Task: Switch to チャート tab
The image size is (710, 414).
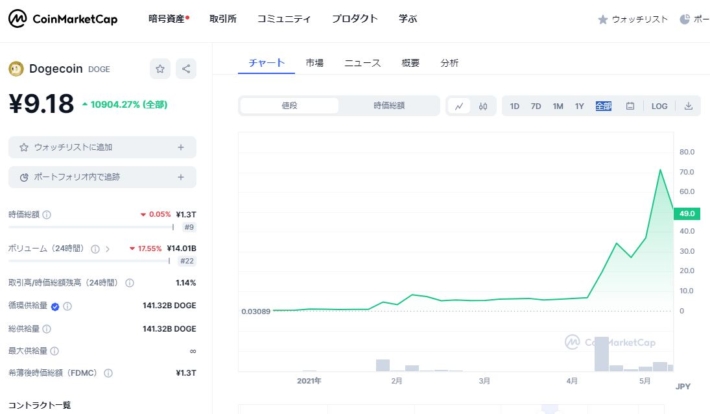Action: tap(267, 63)
